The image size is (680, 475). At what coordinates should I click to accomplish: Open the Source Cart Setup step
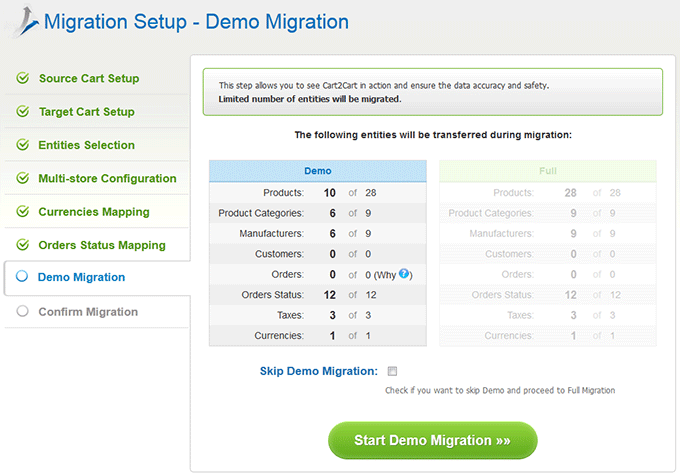coord(89,78)
